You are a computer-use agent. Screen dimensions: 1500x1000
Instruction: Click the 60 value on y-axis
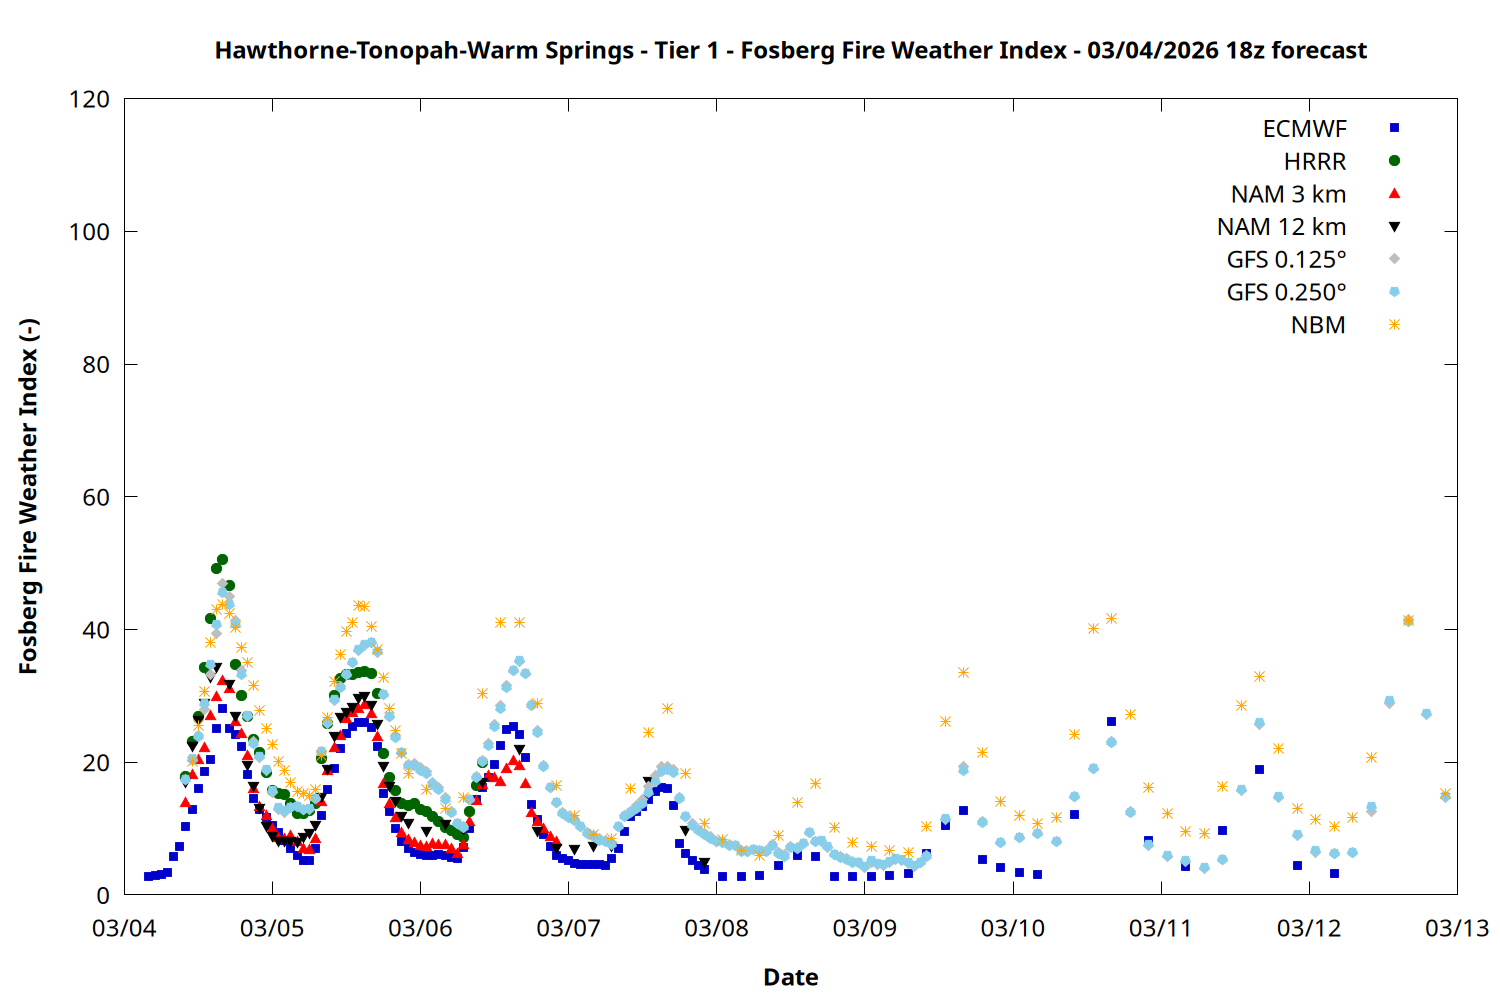(96, 497)
